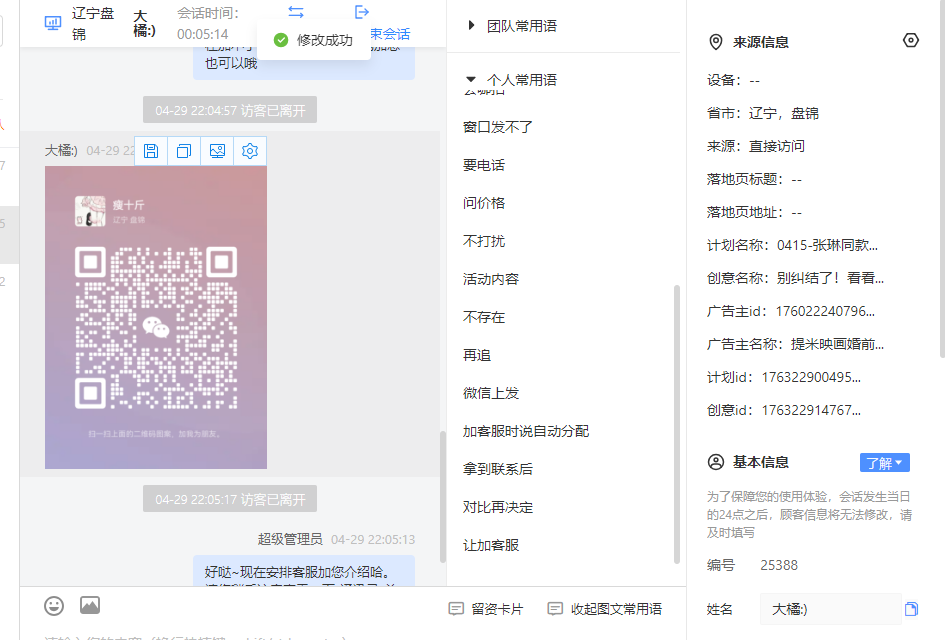Select the 问价格 quick phrase
The width and height of the screenshot is (945, 640).
coord(483,203)
